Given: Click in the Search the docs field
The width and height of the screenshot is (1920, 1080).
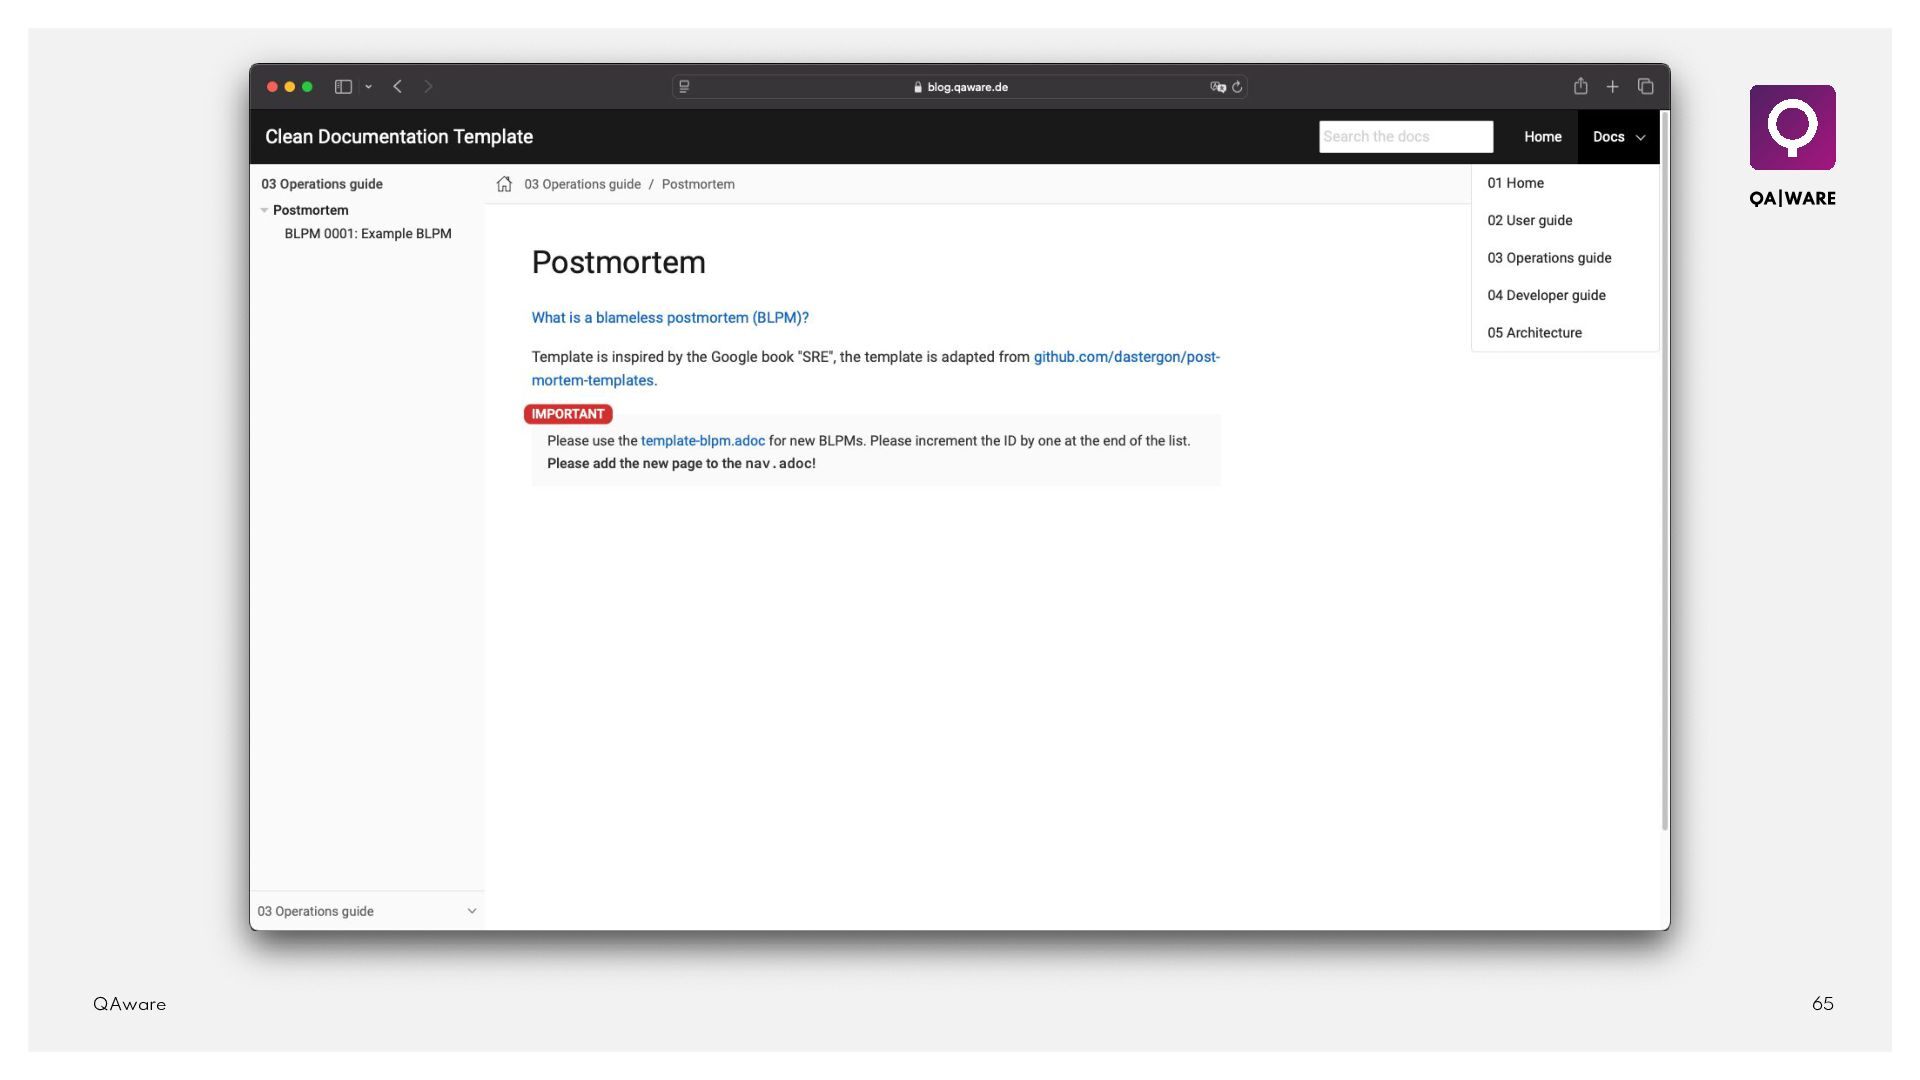Looking at the screenshot, I should (1405, 137).
